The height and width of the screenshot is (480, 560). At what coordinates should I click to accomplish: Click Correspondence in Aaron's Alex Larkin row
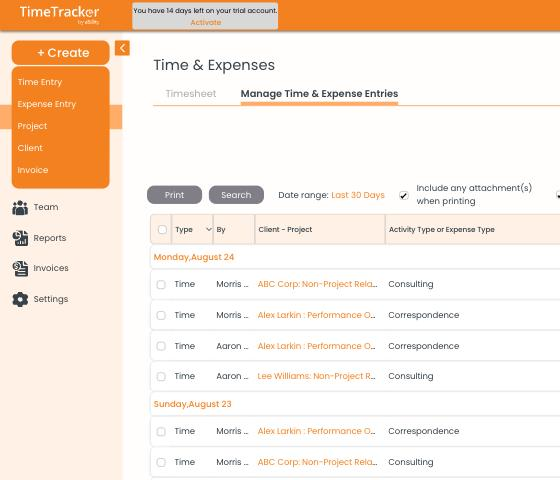(424, 346)
